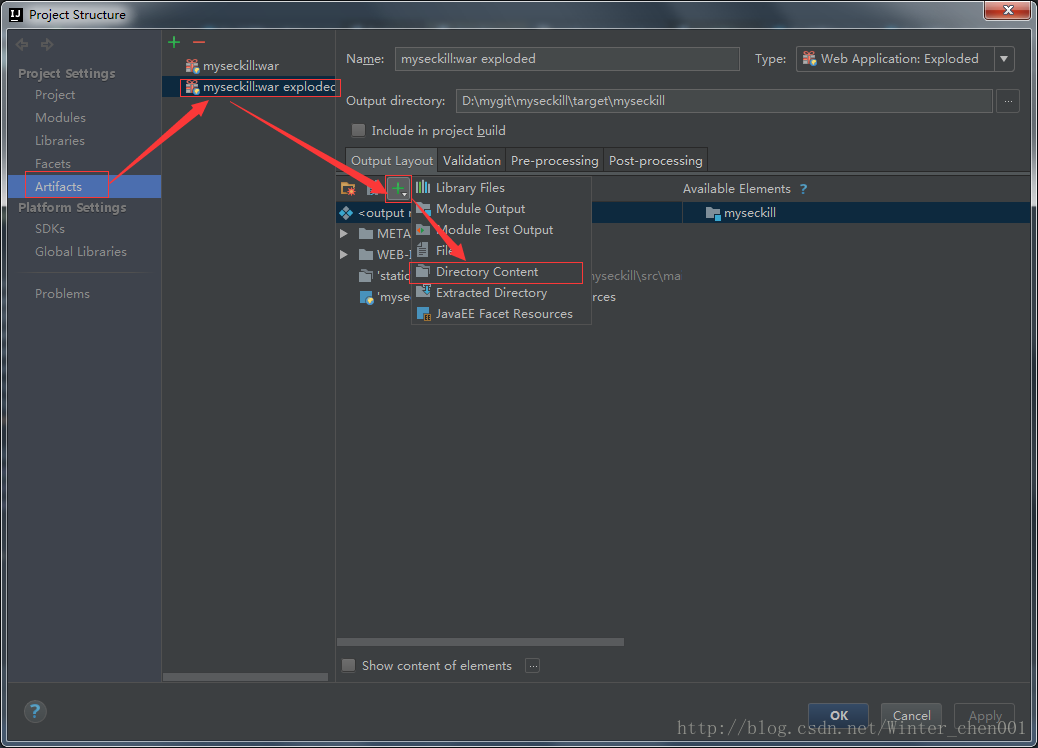Switch to Pre-processing tab
The height and width of the screenshot is (748, 1038).
coord(555,160)
